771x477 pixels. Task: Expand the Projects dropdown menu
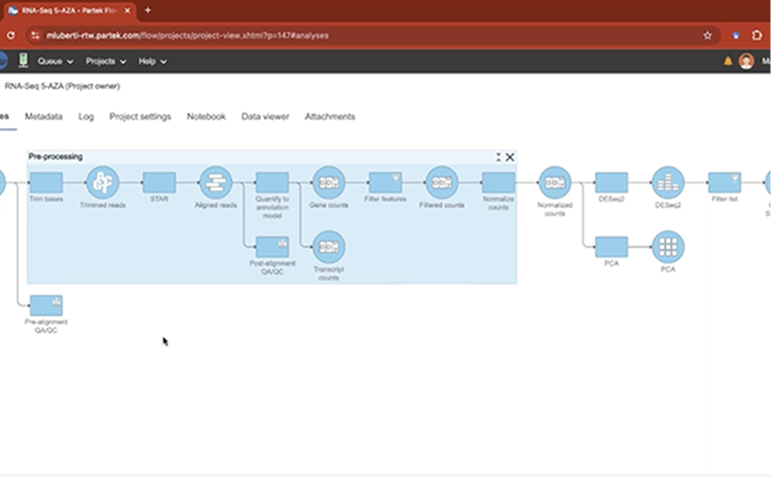(106, 62)
